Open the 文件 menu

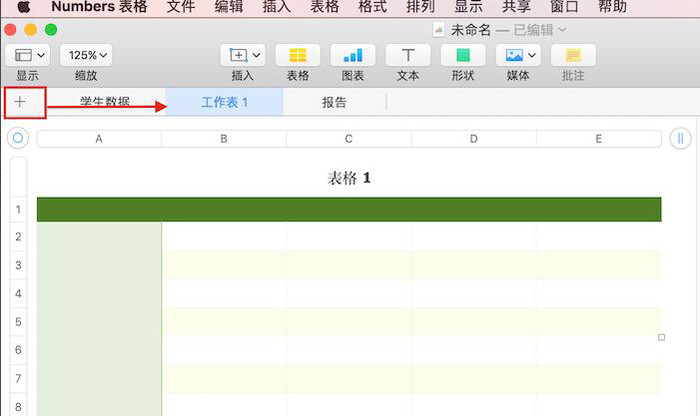click(x=181, y=6)
